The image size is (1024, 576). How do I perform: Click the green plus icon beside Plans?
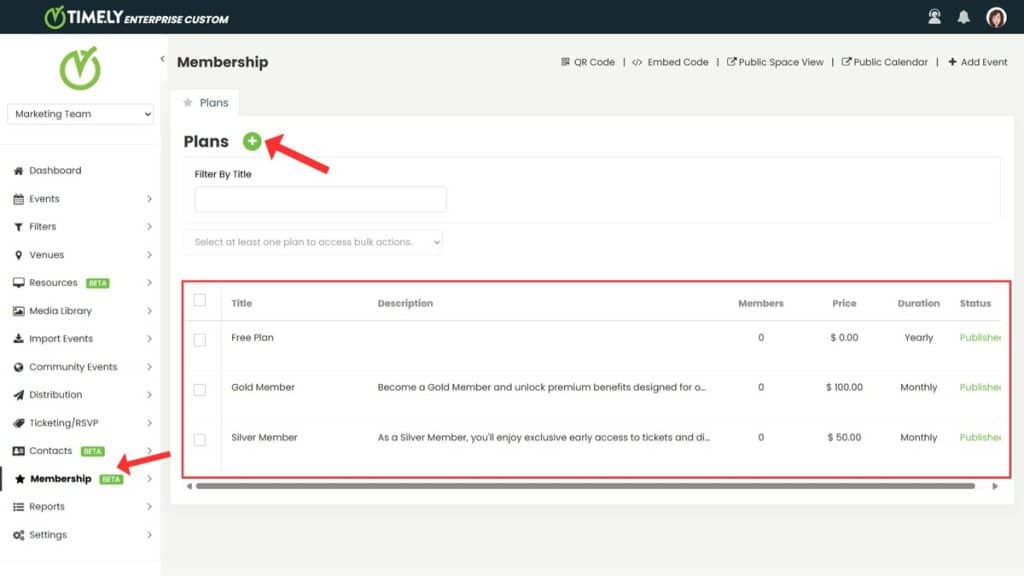252,141
